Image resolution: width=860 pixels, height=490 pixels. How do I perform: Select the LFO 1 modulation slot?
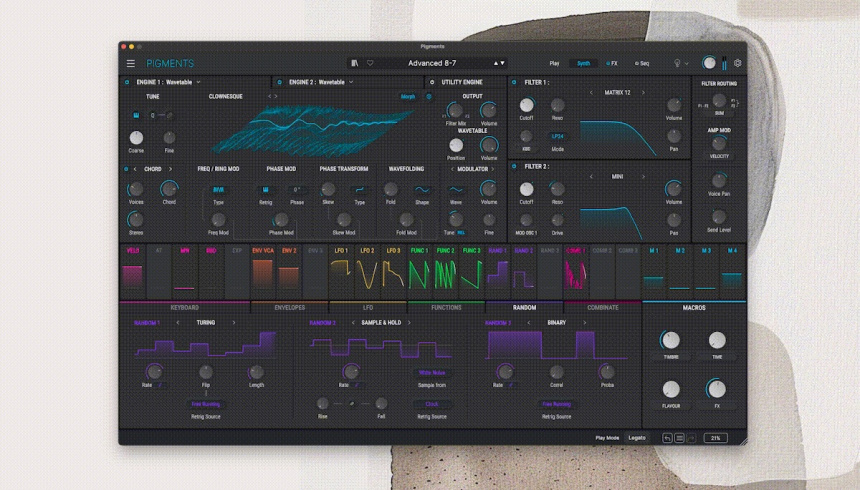(341, 271)
